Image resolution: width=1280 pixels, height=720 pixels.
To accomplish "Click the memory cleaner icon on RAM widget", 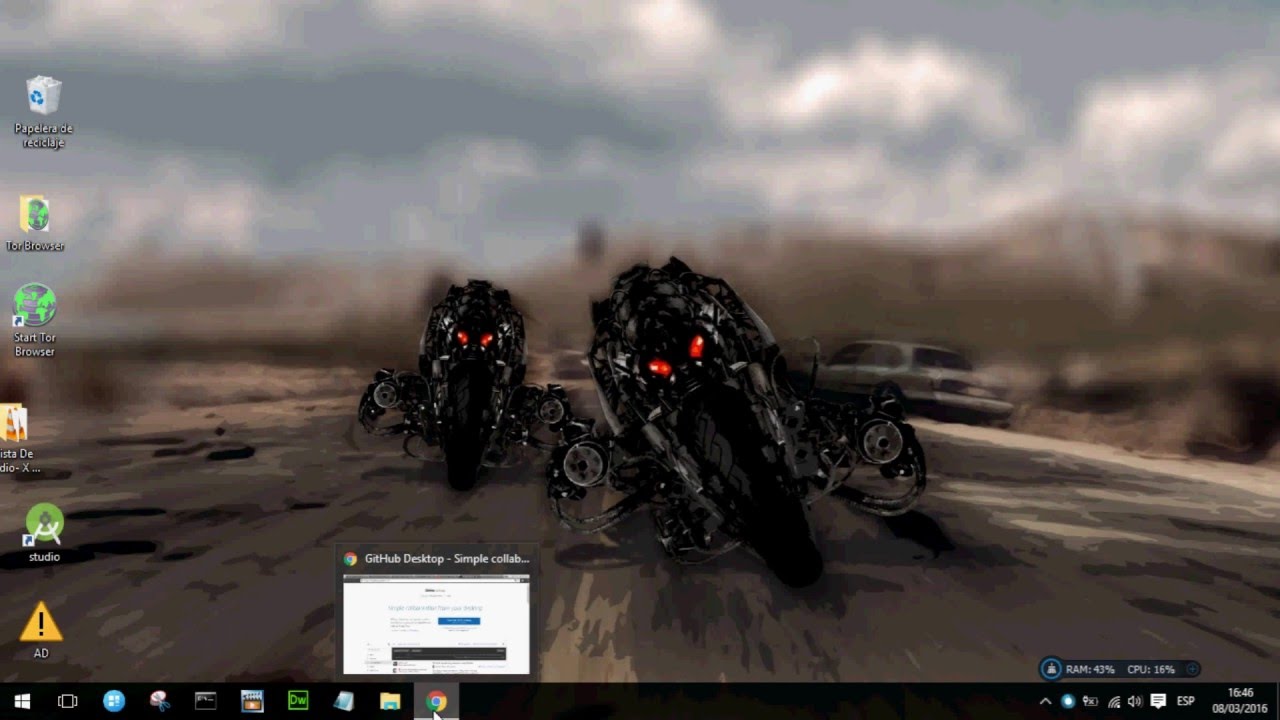I will (1051, 669).
